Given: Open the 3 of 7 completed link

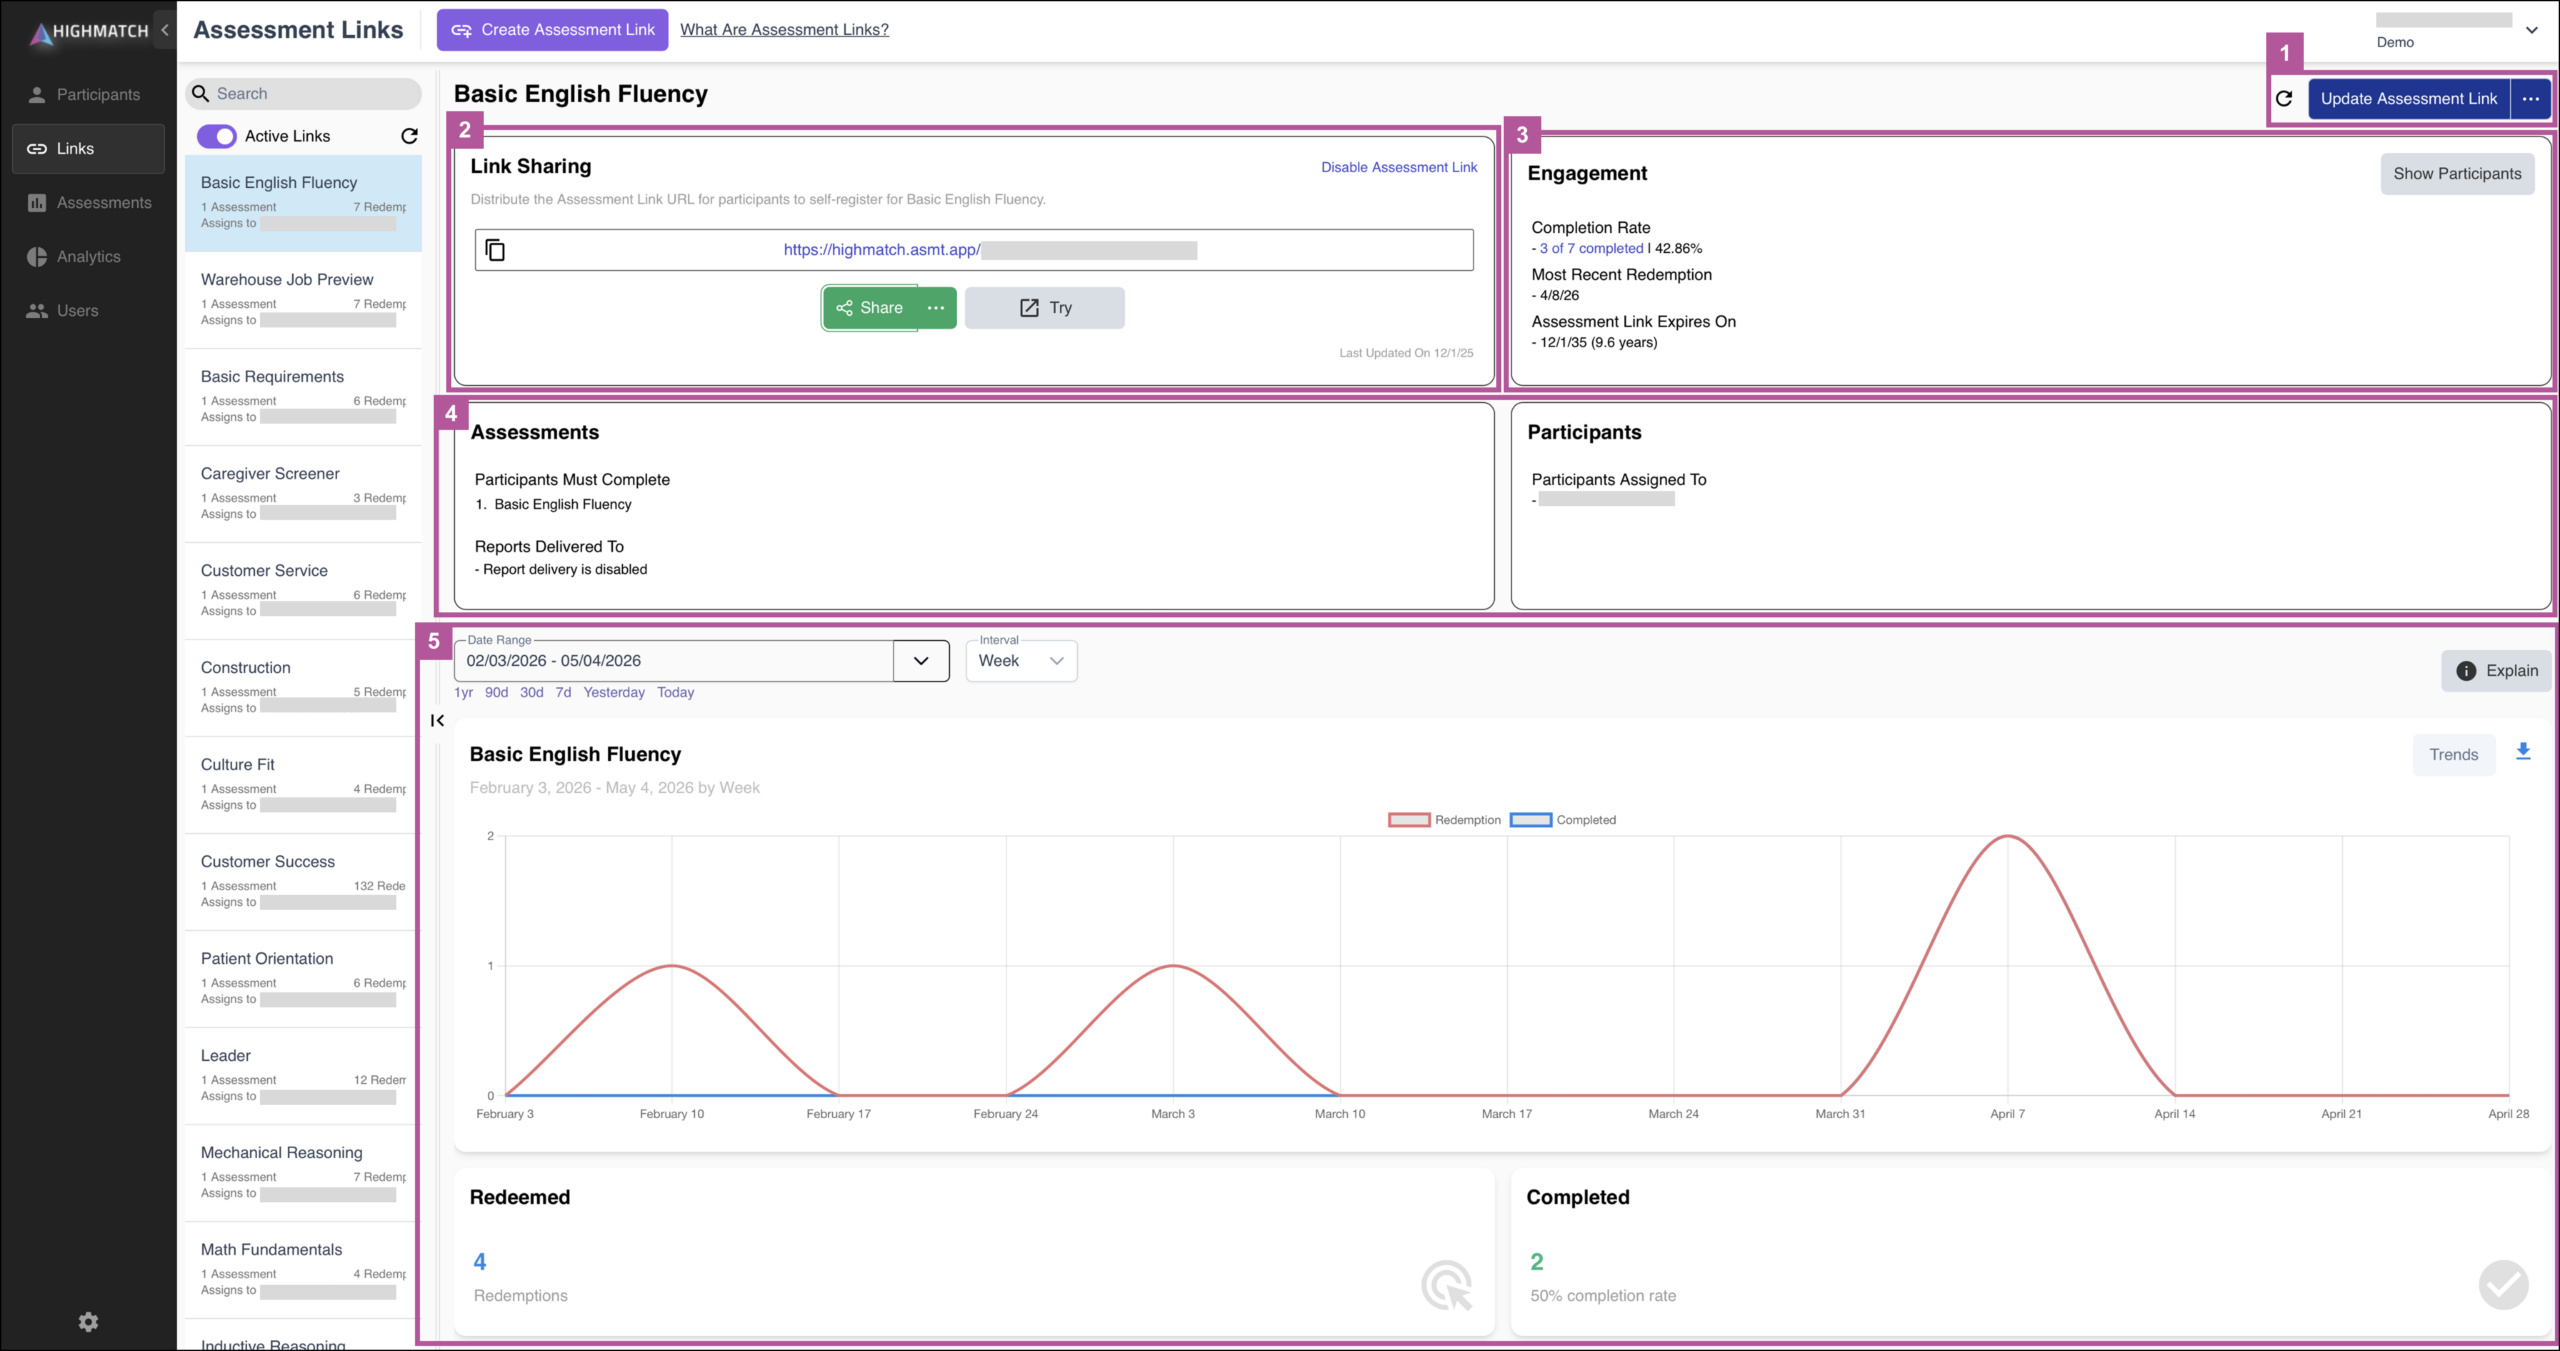Looking at the screenshot, I should pos(1591,248).
